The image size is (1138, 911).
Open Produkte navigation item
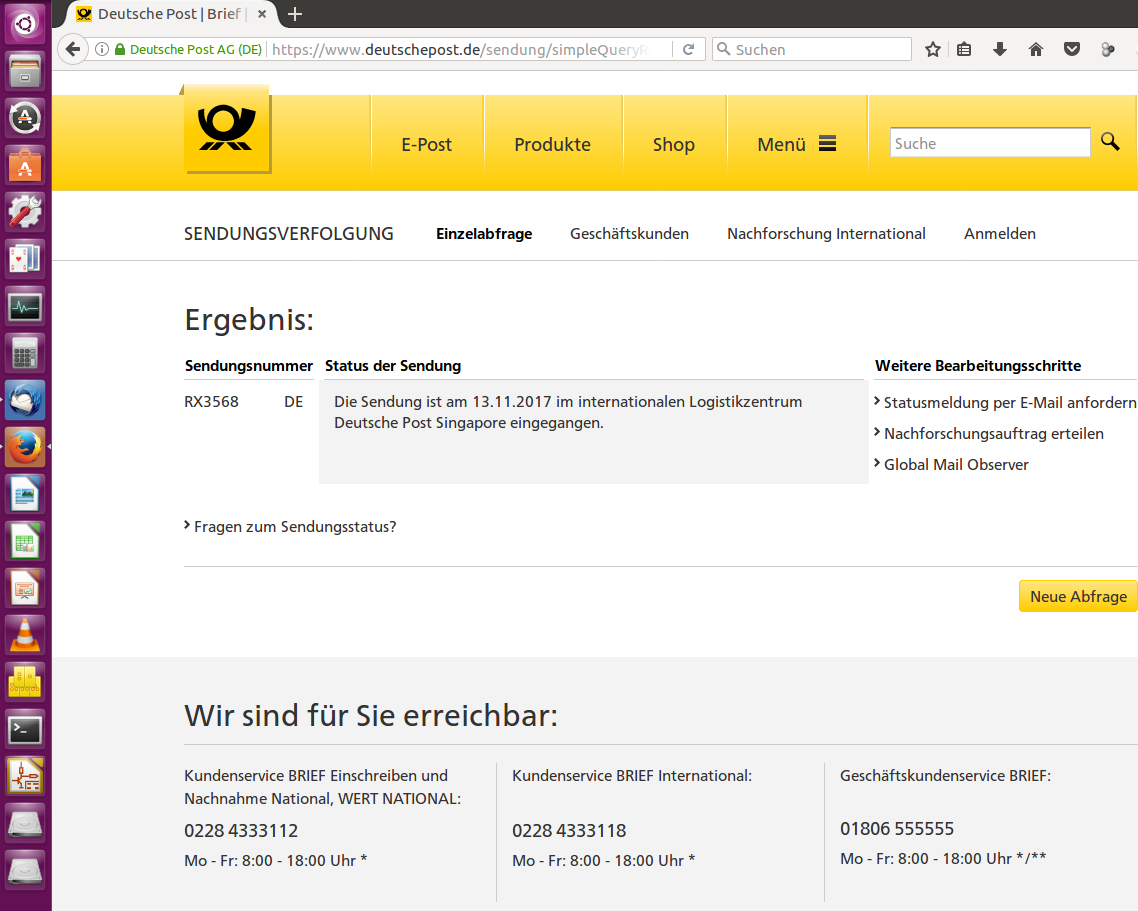point(552,144)
